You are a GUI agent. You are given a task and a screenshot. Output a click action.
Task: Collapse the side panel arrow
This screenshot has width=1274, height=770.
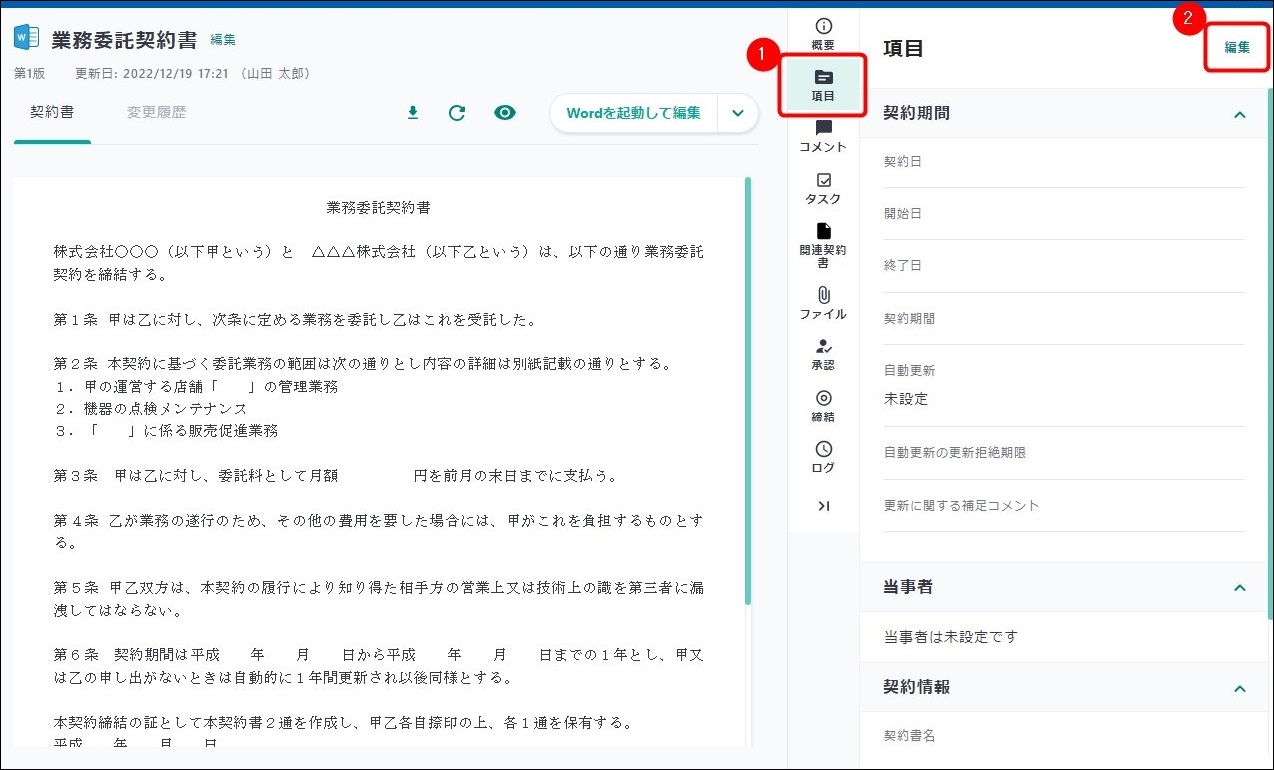823,506
